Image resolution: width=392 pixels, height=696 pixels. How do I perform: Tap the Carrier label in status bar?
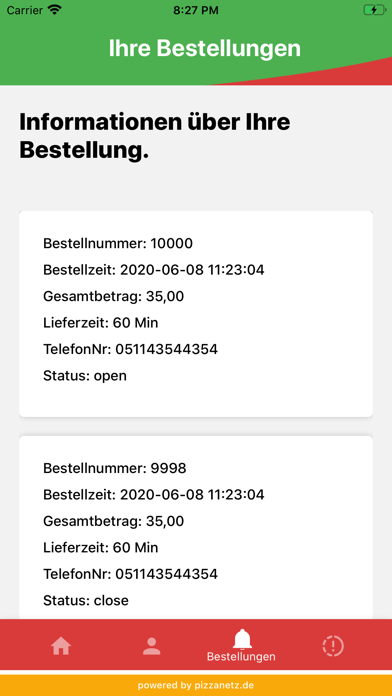point(24,10)
